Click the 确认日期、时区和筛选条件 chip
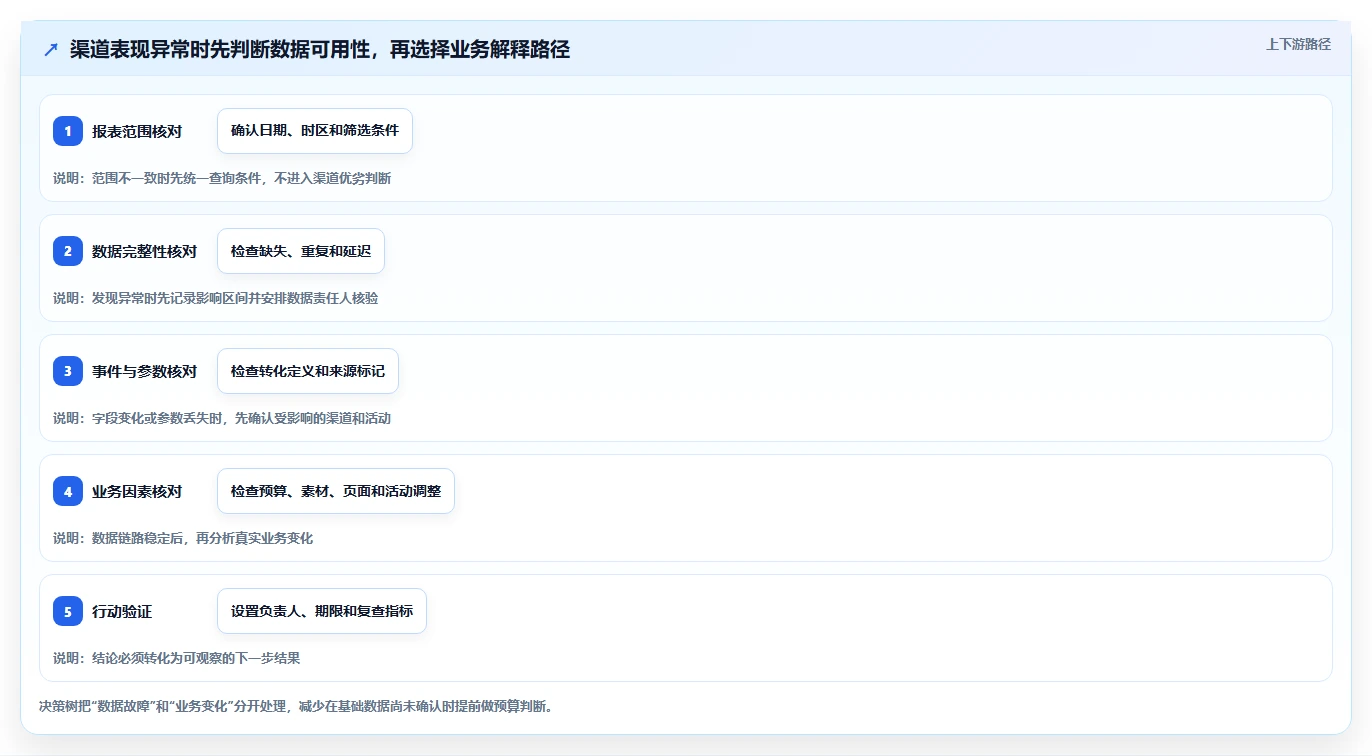This screenshot has width=1372, height=756. tap(315, 131)
